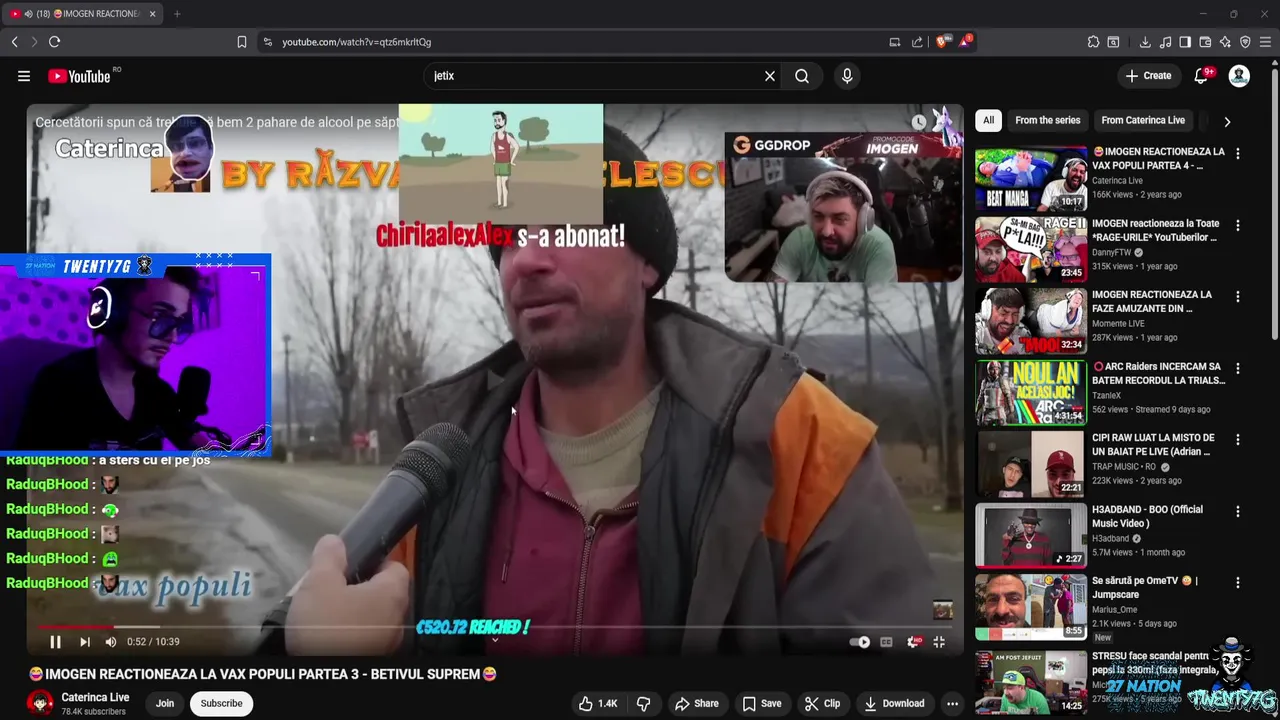This screenshot has height=720, width=1280.
Task: Open the Brave Wallet icon
Action: click(1205, 42)
